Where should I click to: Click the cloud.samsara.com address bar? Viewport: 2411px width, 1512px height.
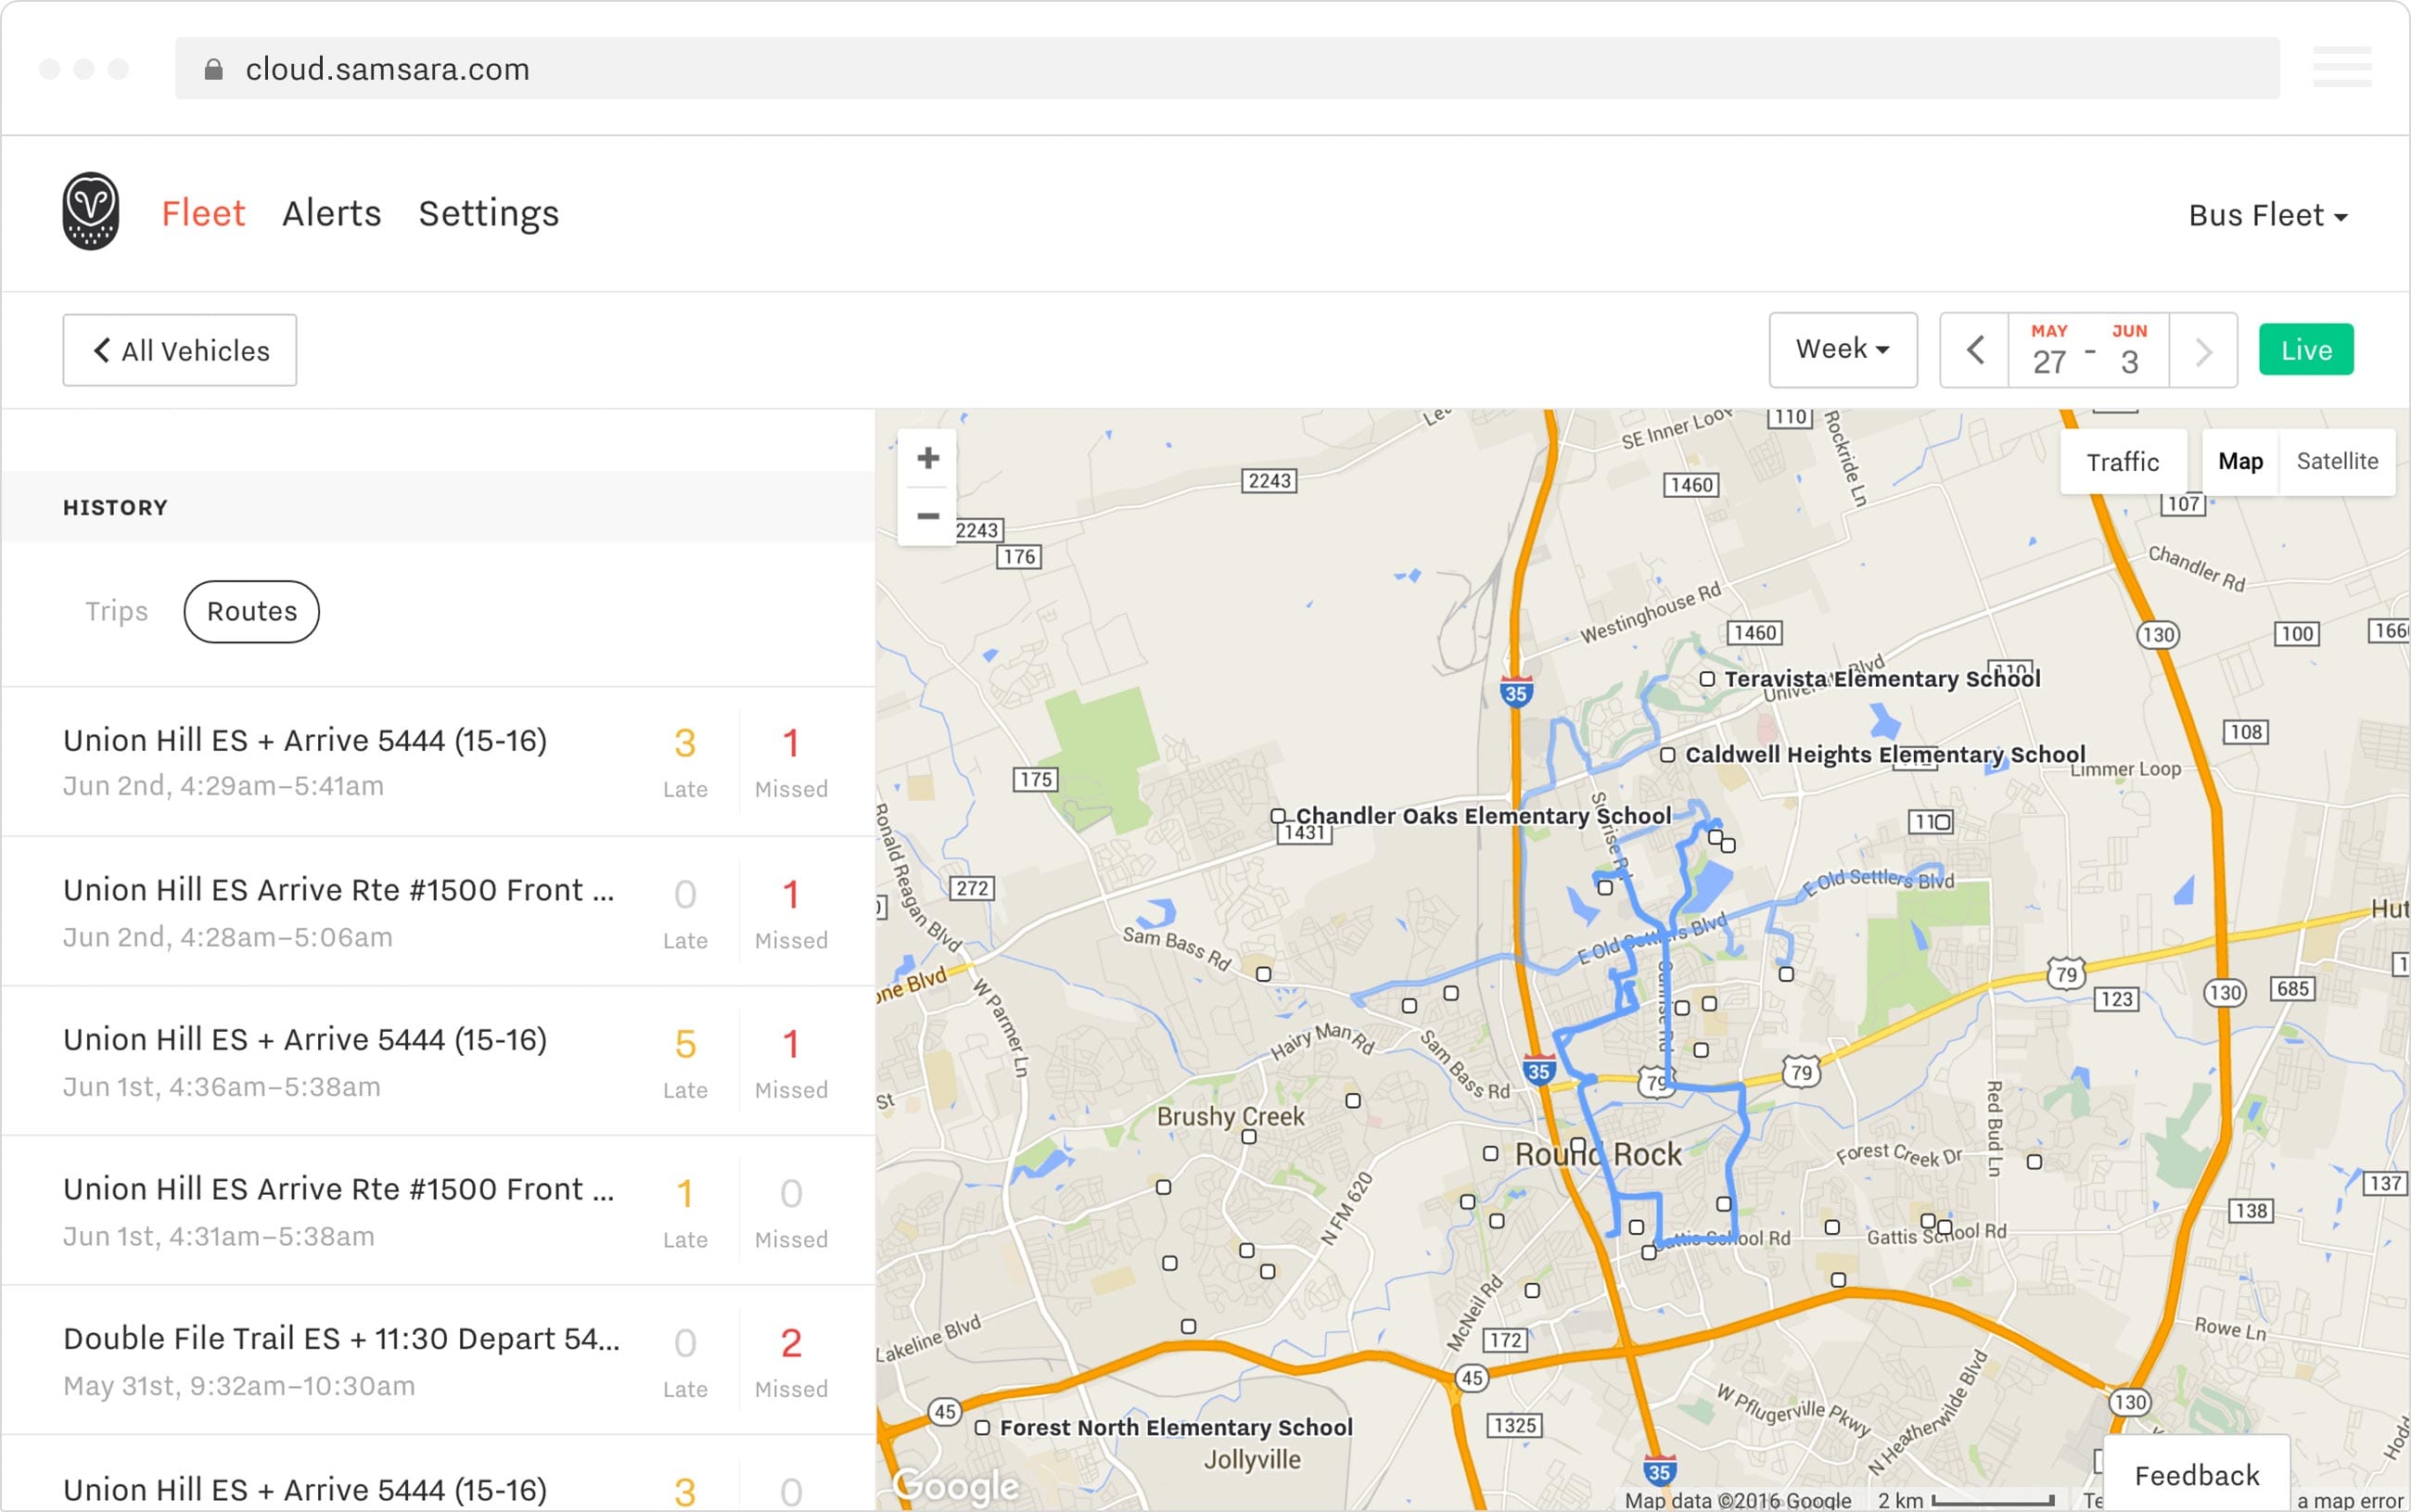[x=1228, y=69]
